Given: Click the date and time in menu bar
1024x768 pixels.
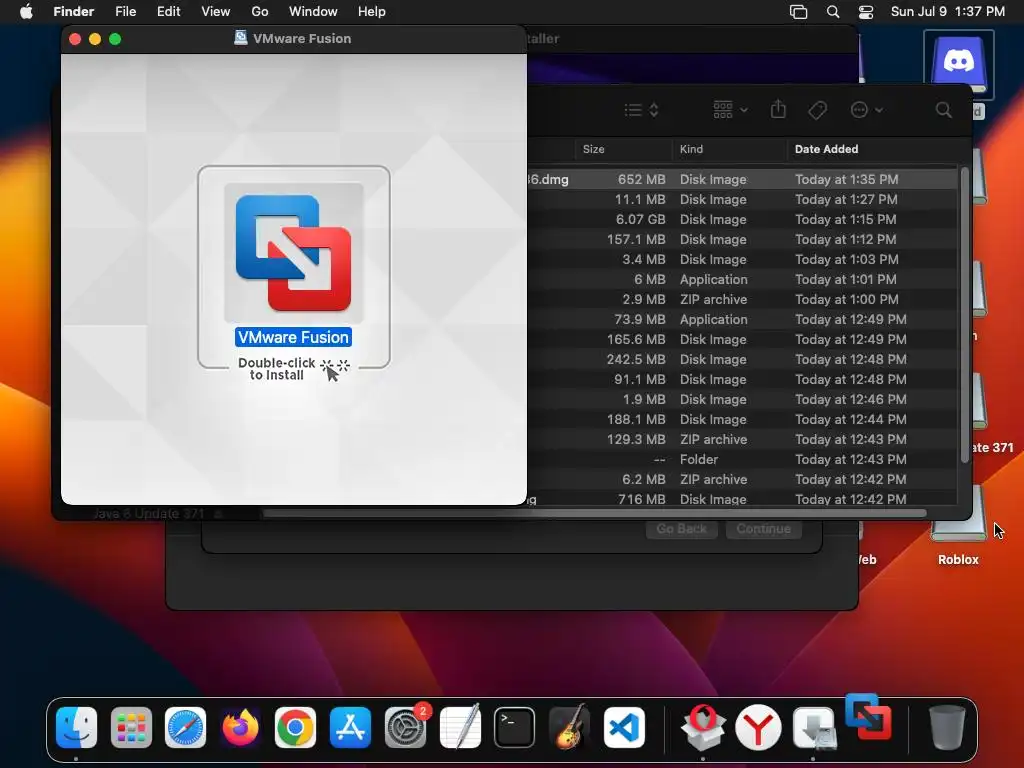Looking at the screenshot, I should click(x=948, y=11).
